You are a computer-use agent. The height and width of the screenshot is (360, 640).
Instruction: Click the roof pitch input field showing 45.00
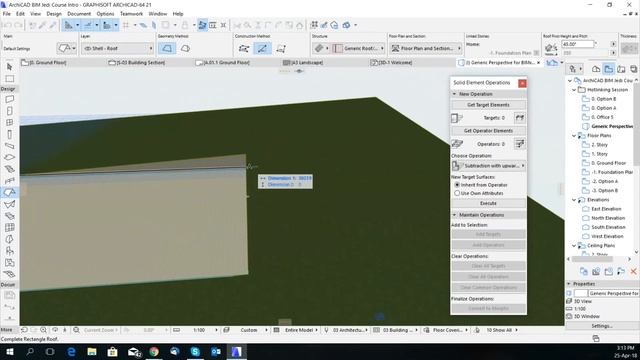click(577, 44)
